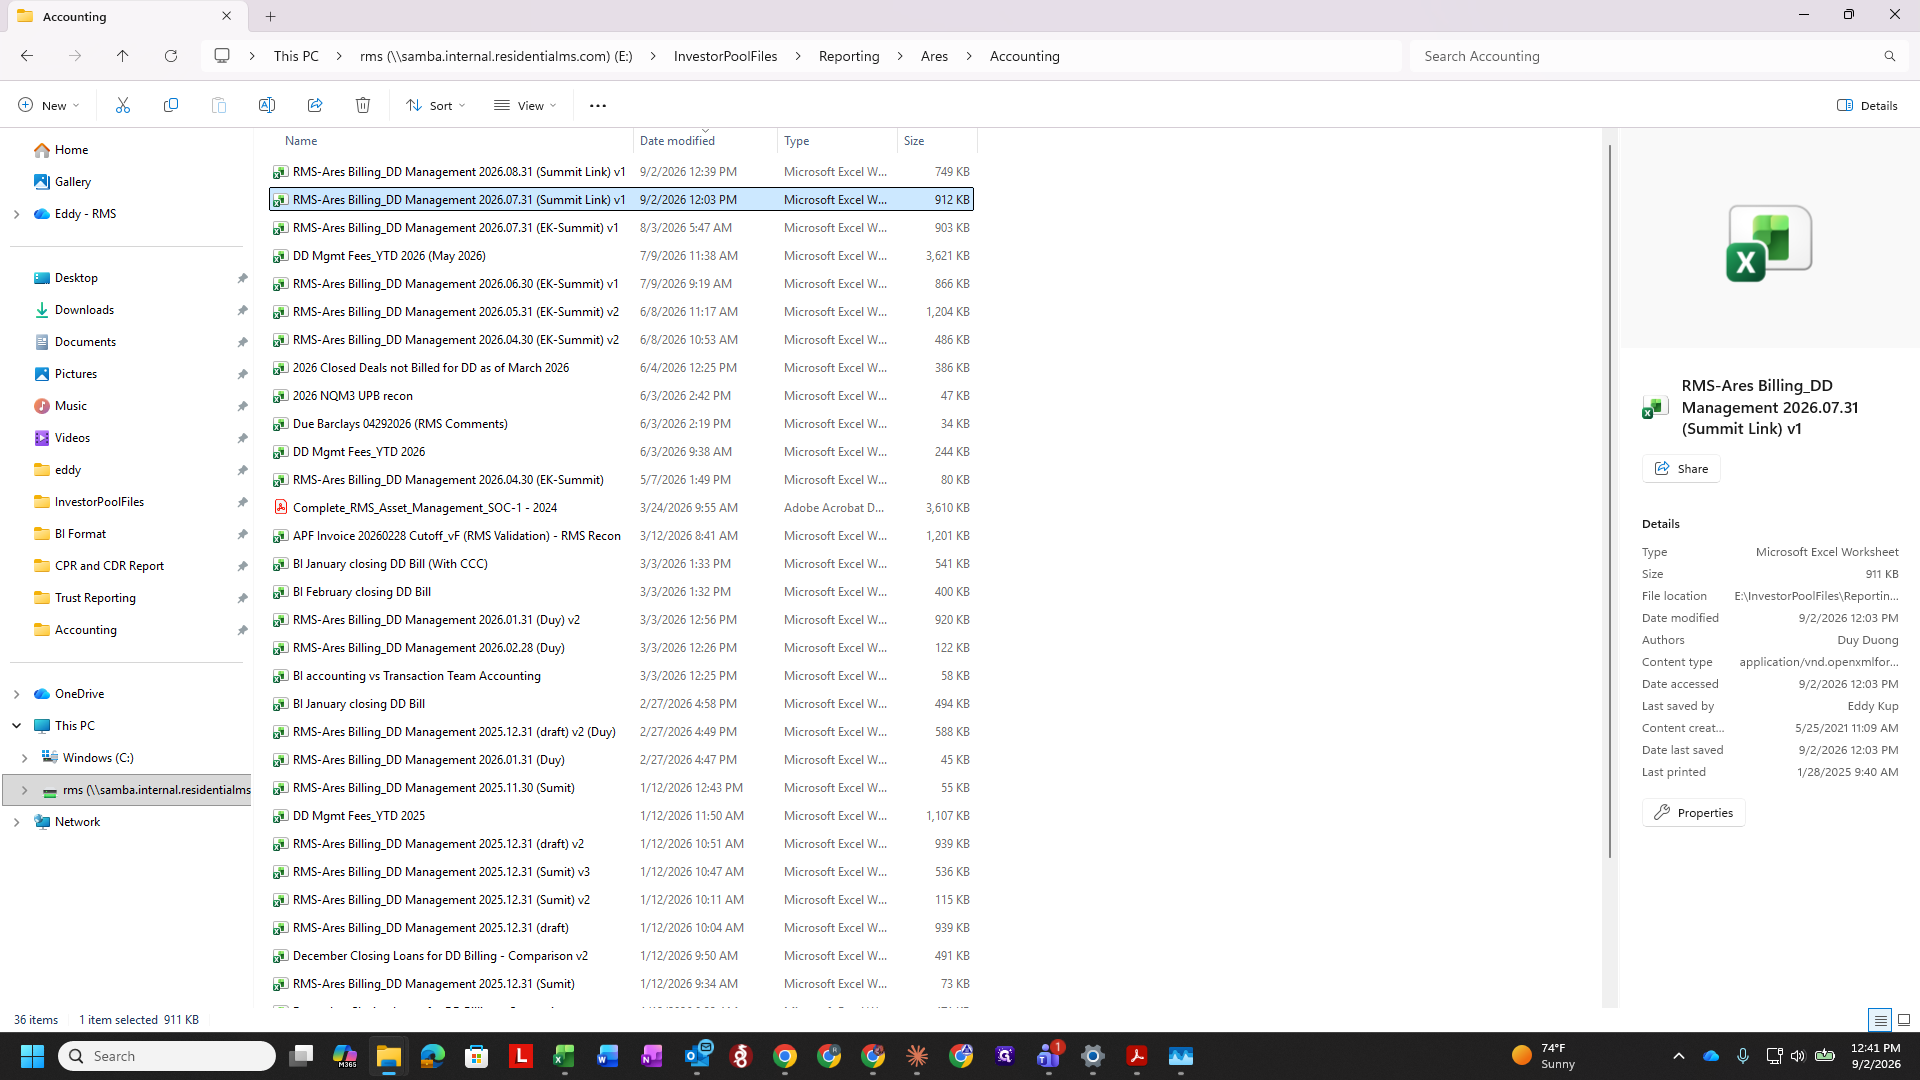
Task: Click the taskbar Search box
Action: point(167,1056)
